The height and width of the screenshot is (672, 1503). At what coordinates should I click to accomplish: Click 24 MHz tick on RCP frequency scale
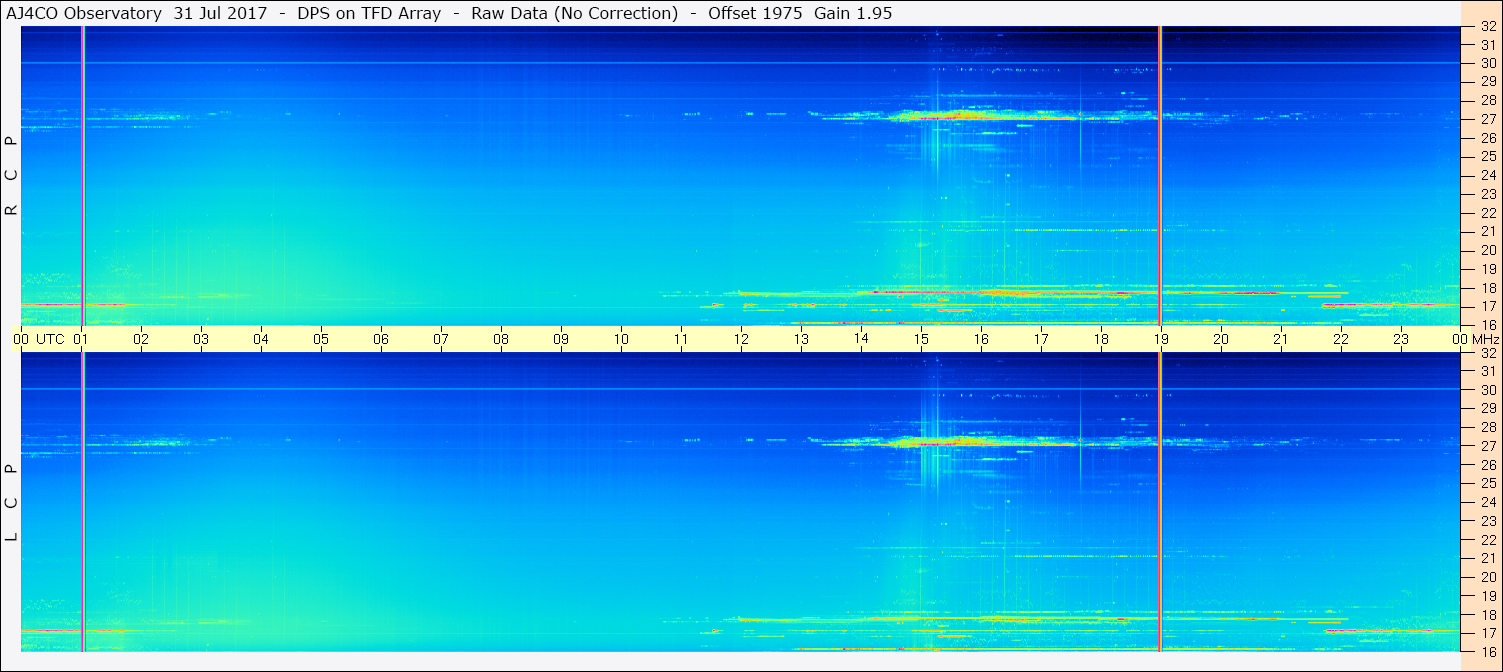tap(1488, 175)
